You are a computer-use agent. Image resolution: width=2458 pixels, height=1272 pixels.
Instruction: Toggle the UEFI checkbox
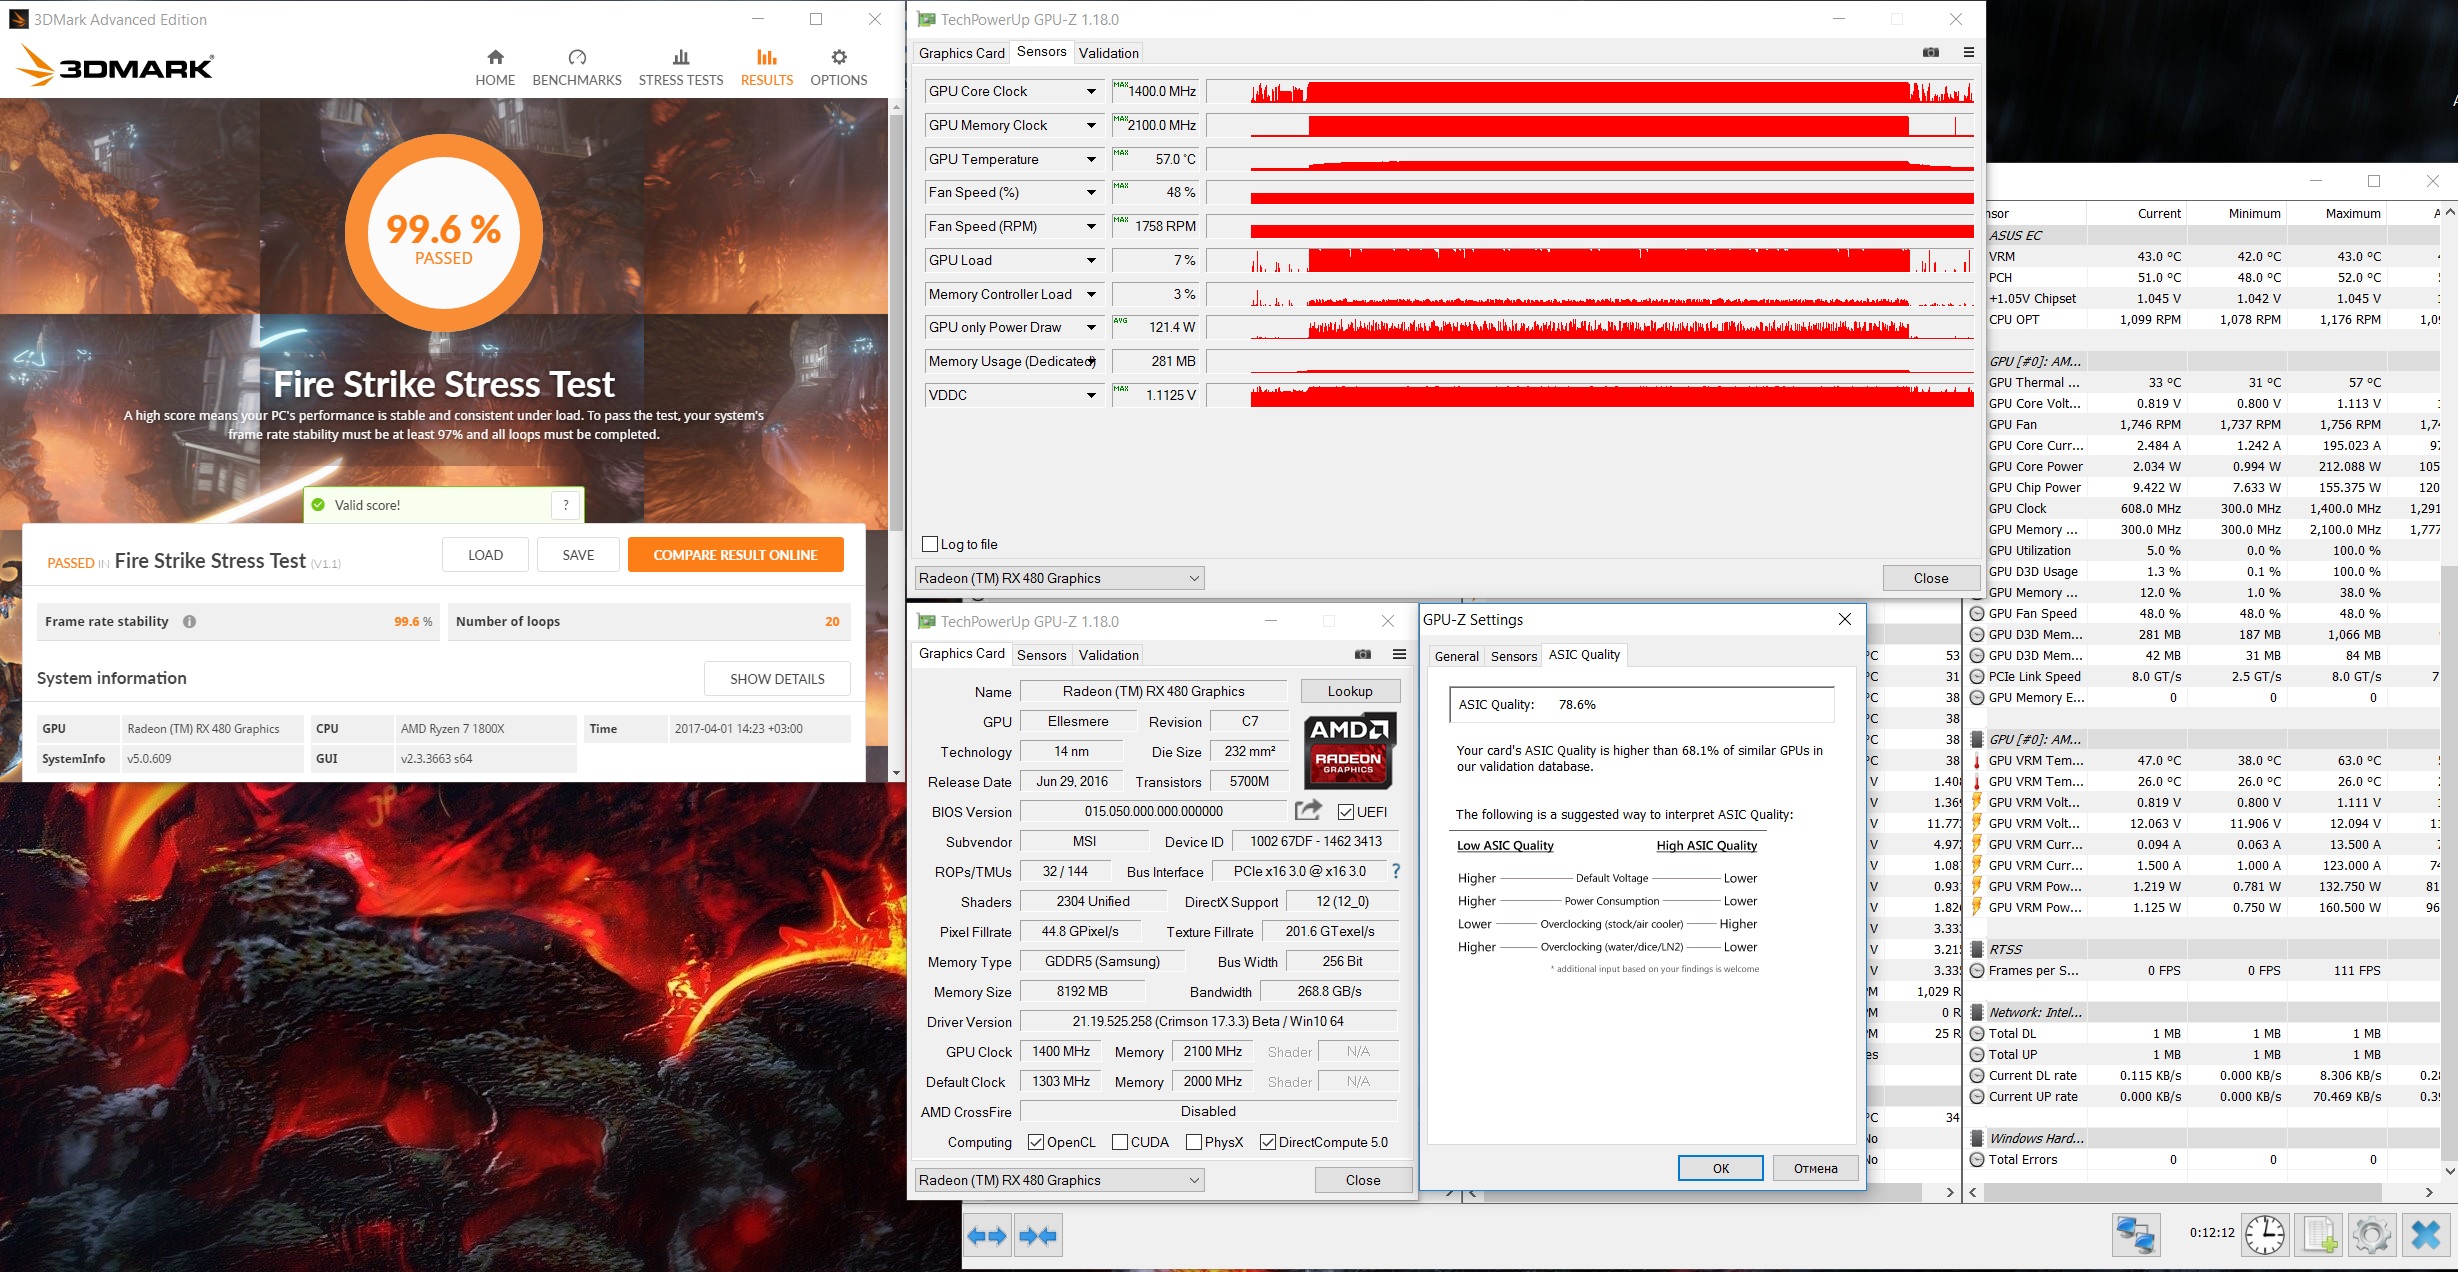(x=1346, y=811)
